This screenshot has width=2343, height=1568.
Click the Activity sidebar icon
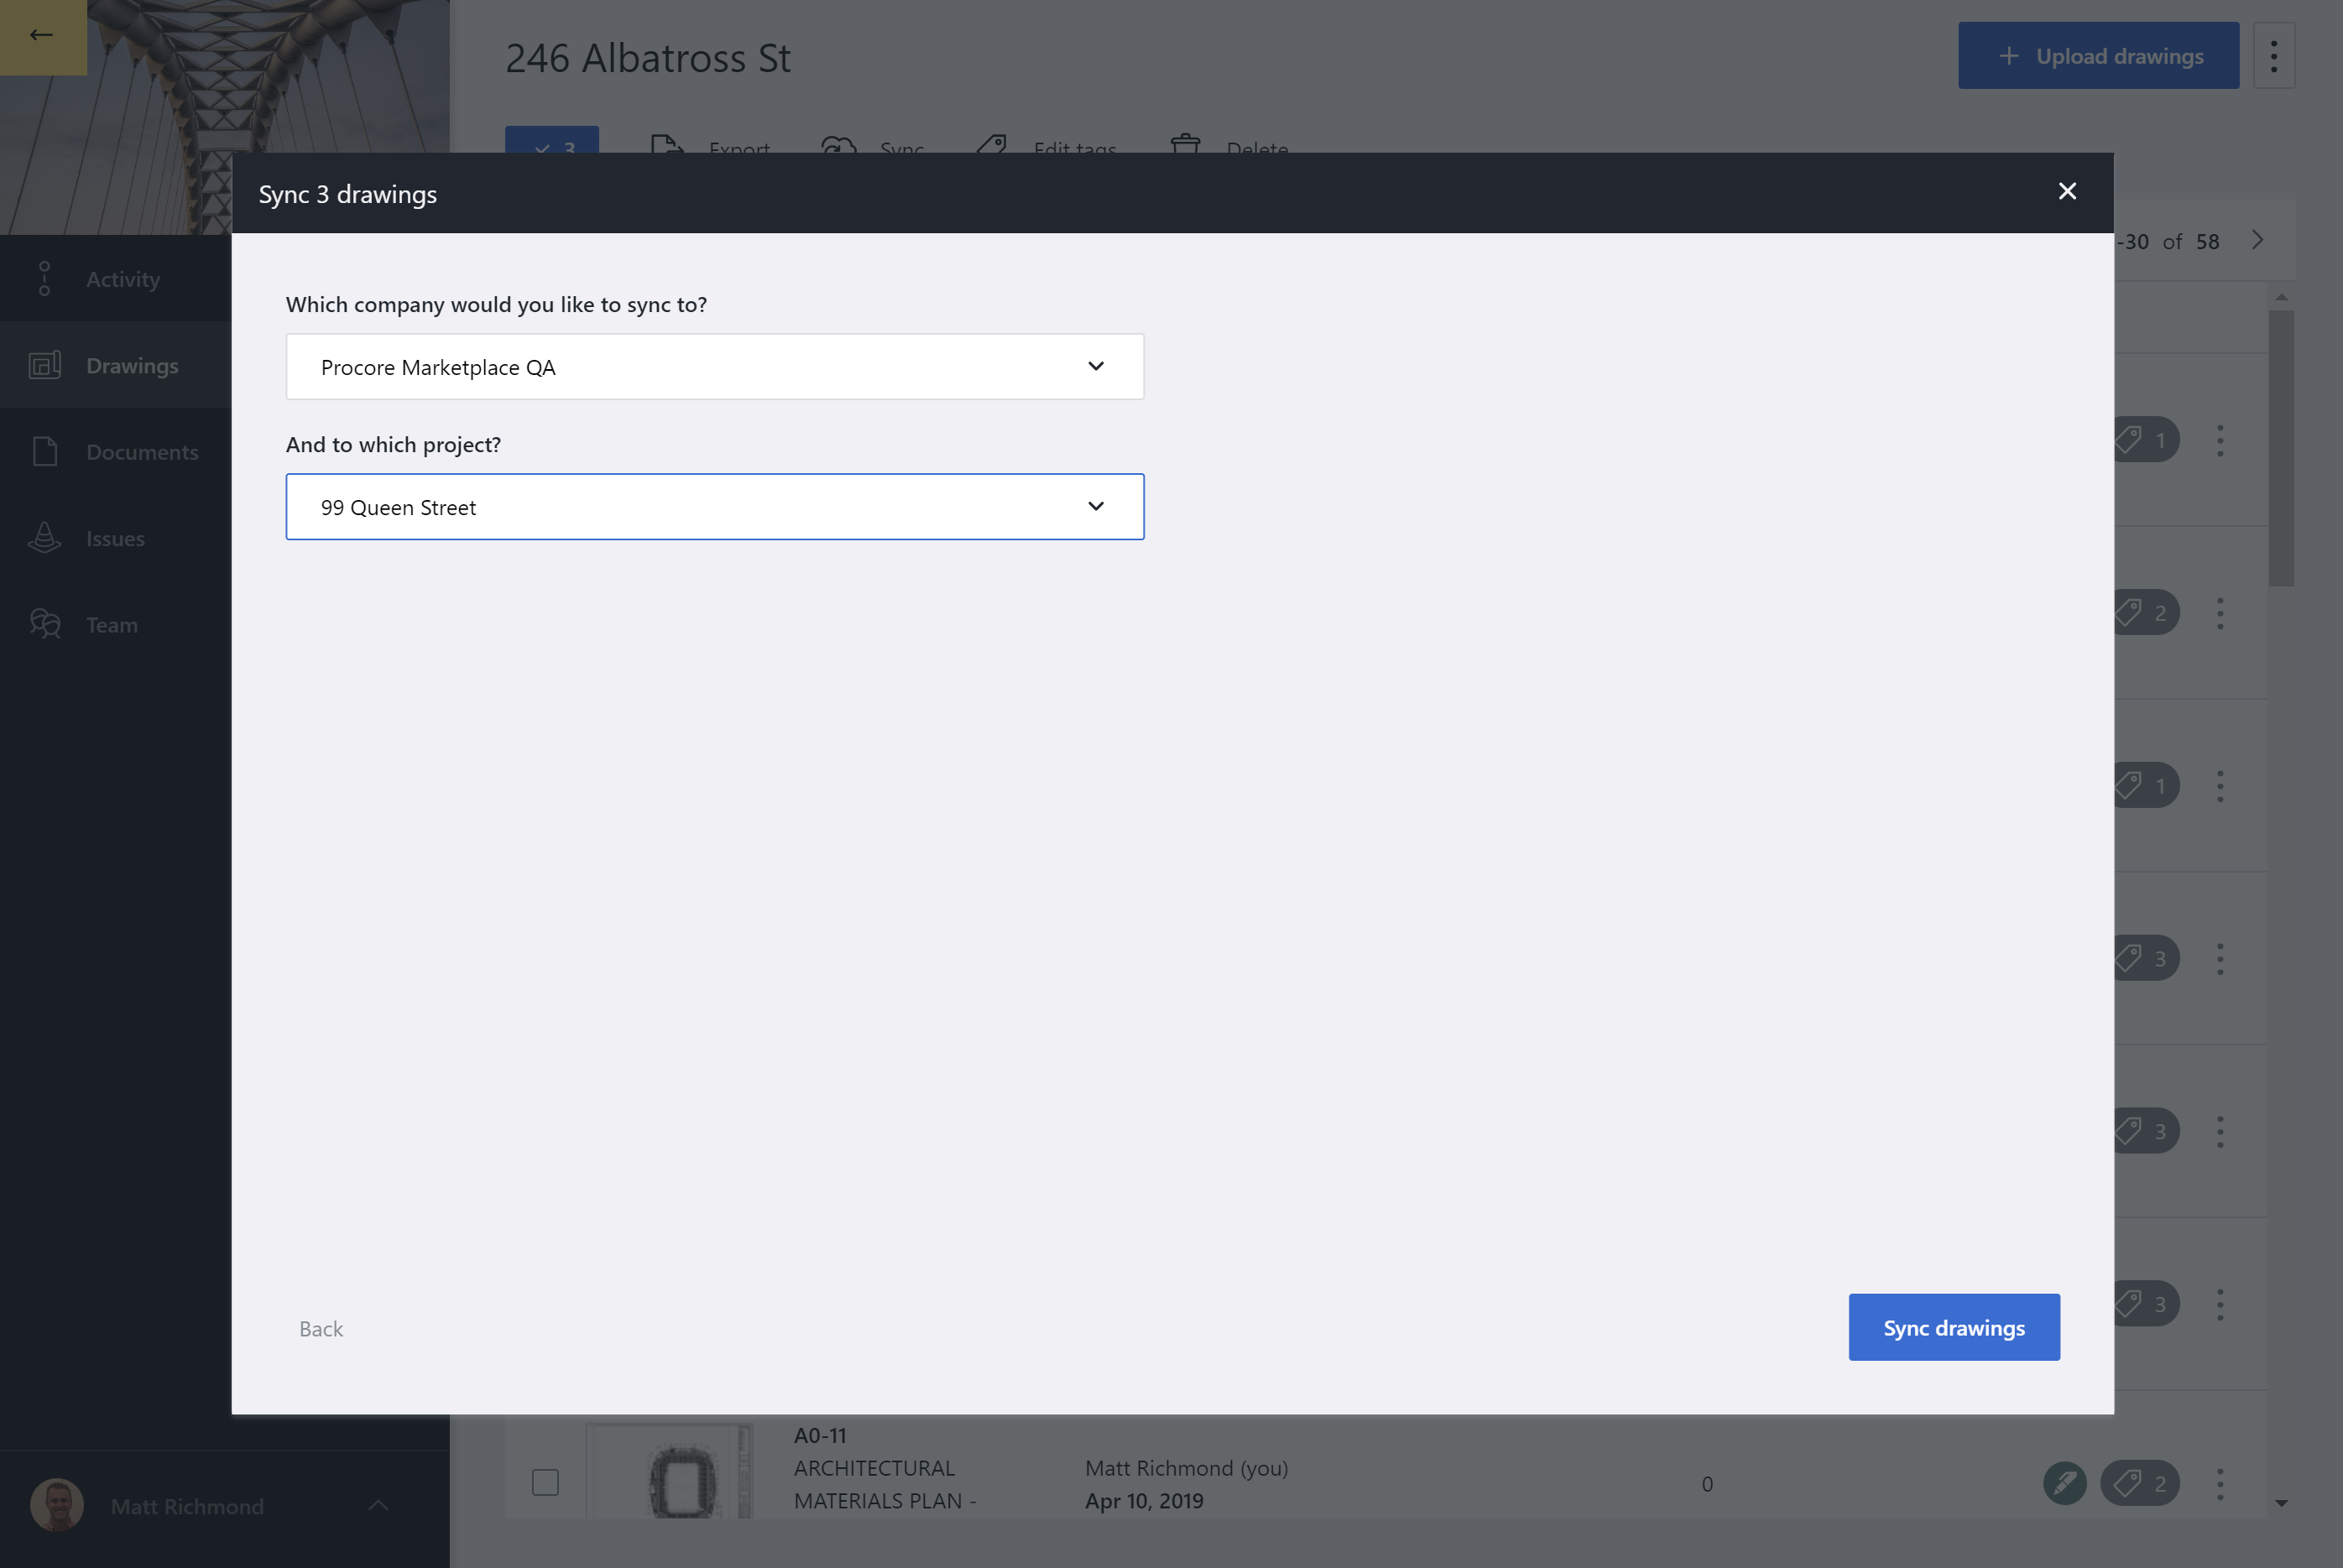(44, 279)
